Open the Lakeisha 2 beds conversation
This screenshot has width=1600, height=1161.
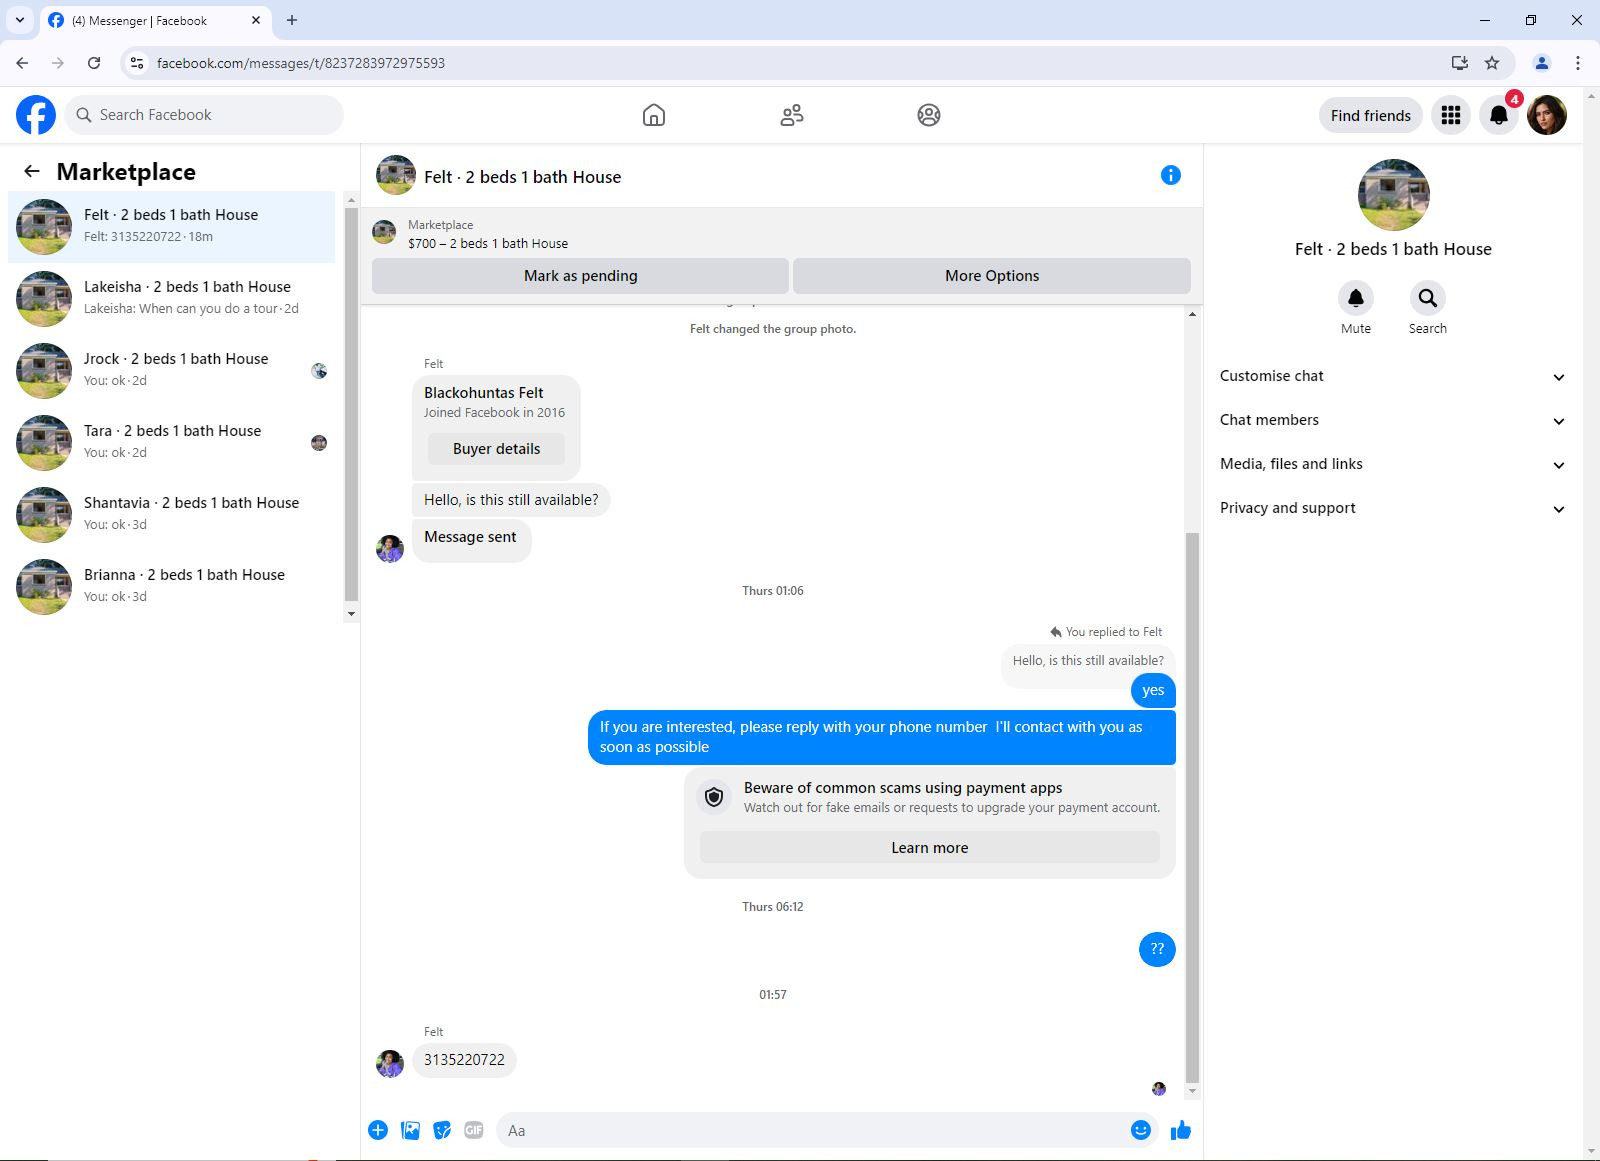tap(172, 299)
